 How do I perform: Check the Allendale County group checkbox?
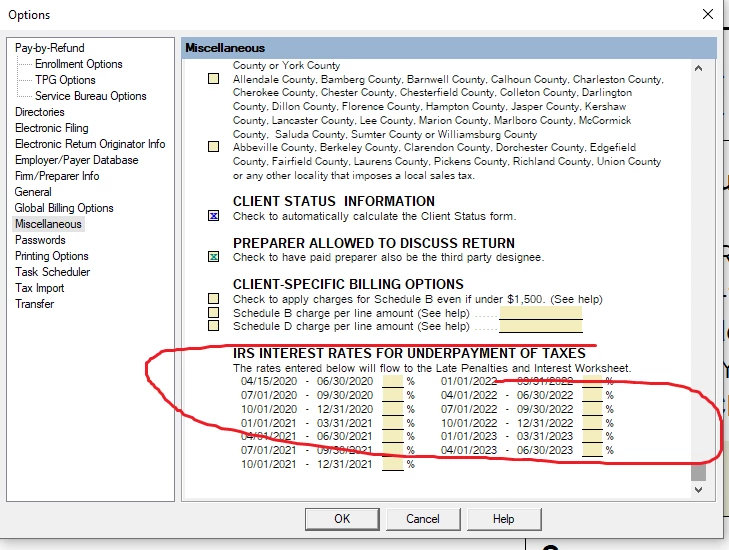click(213, 79)
